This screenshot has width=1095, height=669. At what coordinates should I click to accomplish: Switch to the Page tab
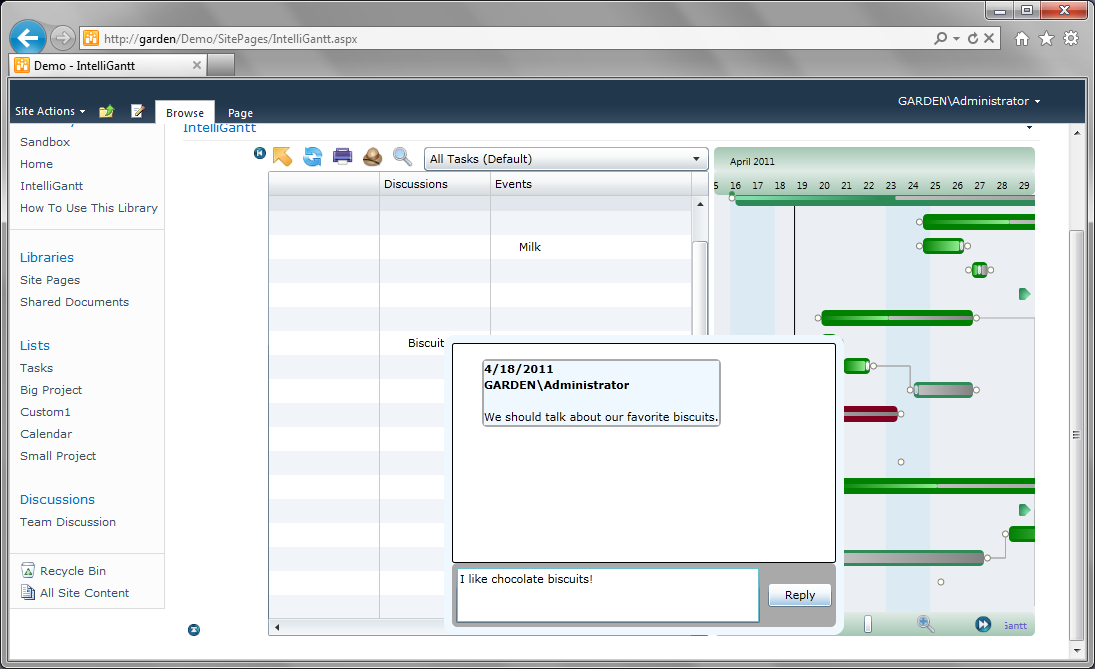pyautogui.click(x=240, y=112)
